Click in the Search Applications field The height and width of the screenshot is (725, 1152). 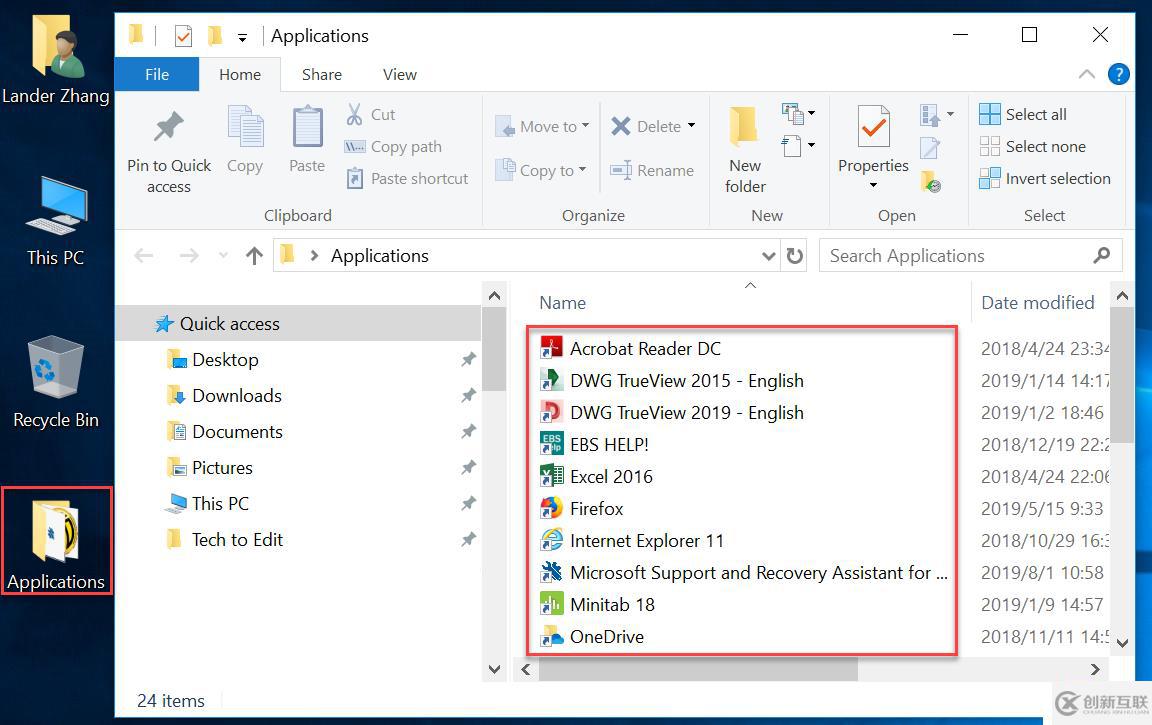(955, 256)
